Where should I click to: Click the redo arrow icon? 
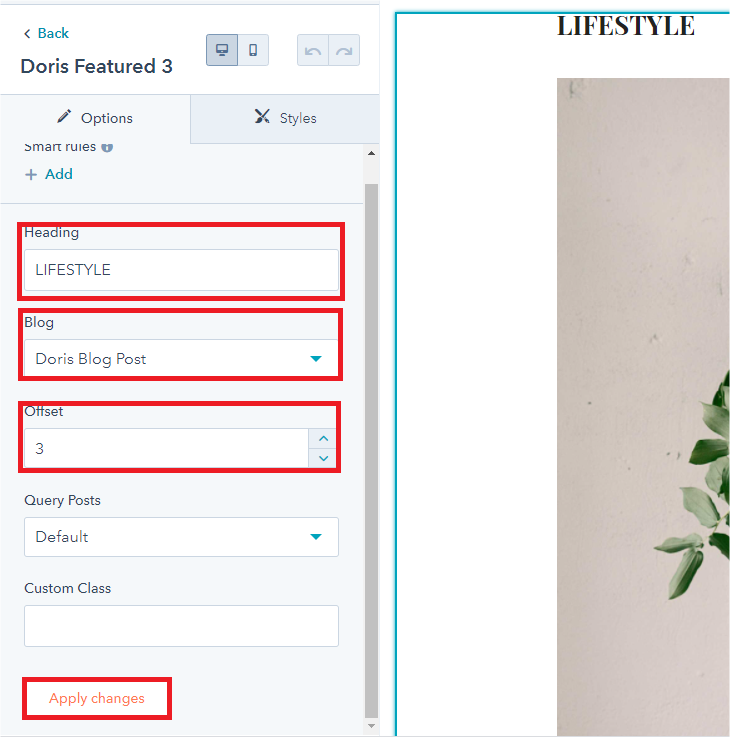pos(344,50)
